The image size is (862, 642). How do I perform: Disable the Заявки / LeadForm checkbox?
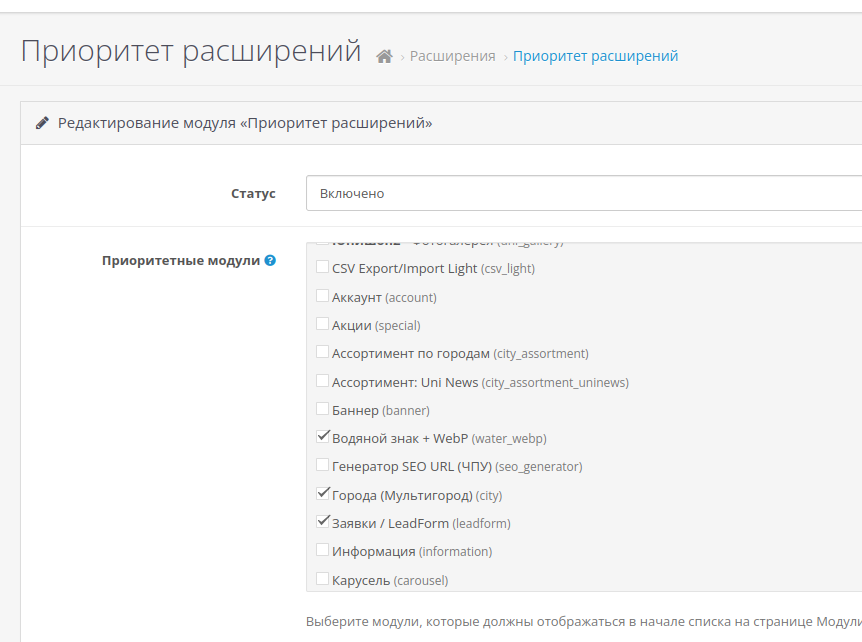coord(323,522)
